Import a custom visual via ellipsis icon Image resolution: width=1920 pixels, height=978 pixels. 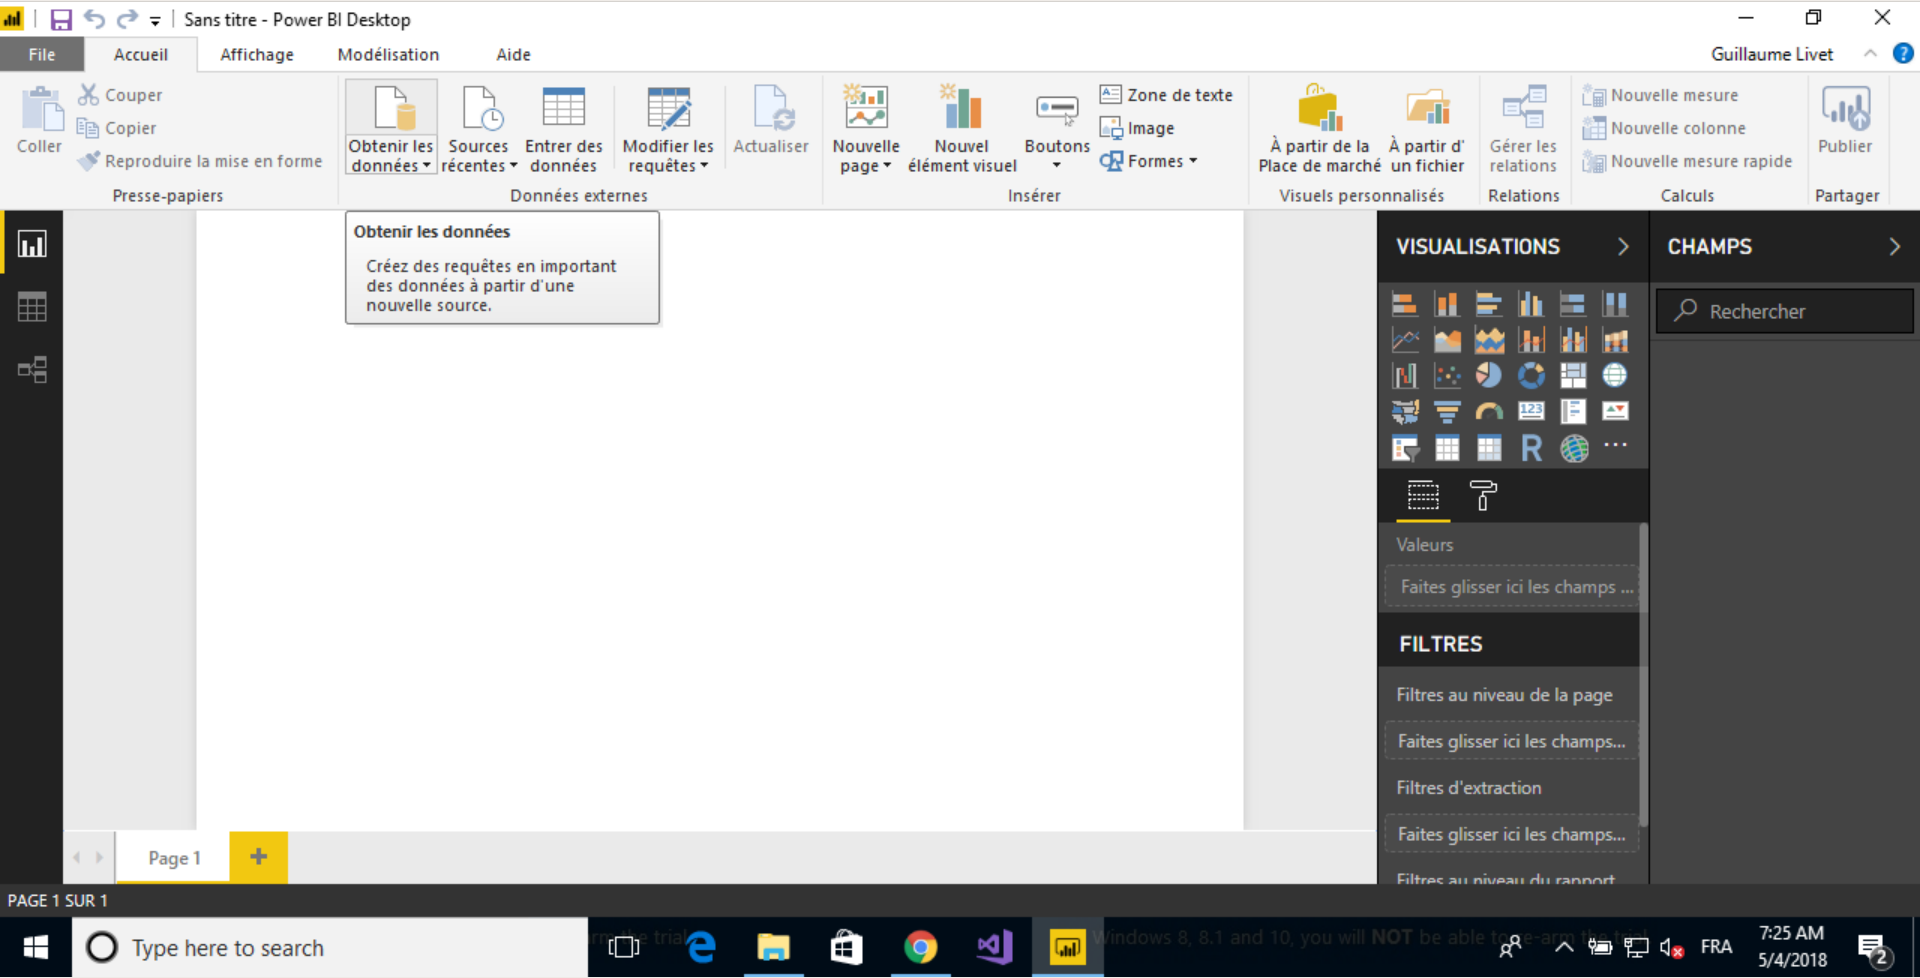pos(1615,445)
